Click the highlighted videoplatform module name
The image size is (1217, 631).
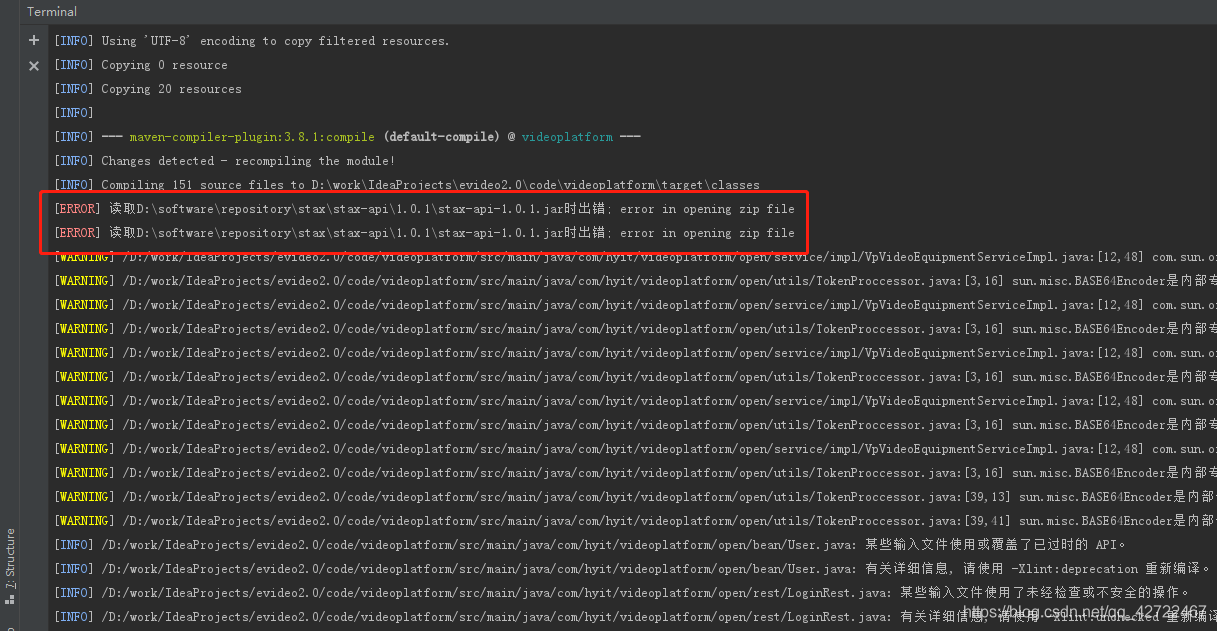(567, 136)
